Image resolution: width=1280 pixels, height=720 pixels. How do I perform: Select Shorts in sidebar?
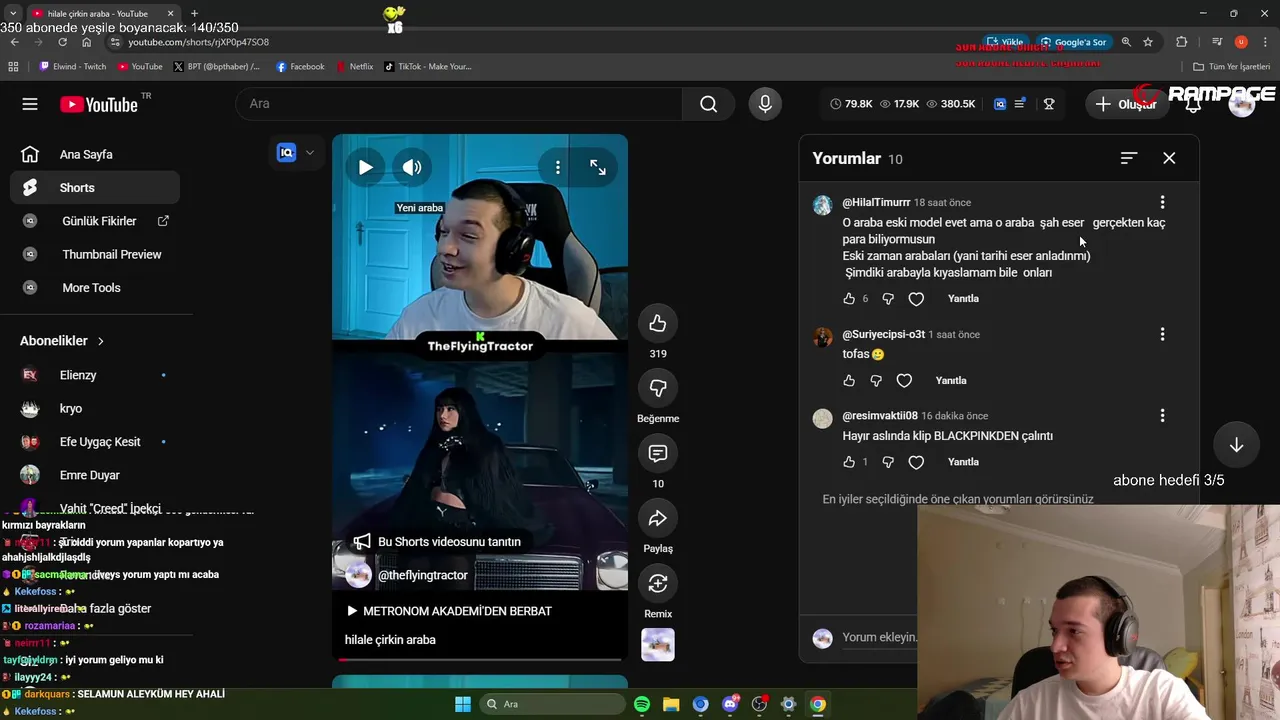point(95,188)
